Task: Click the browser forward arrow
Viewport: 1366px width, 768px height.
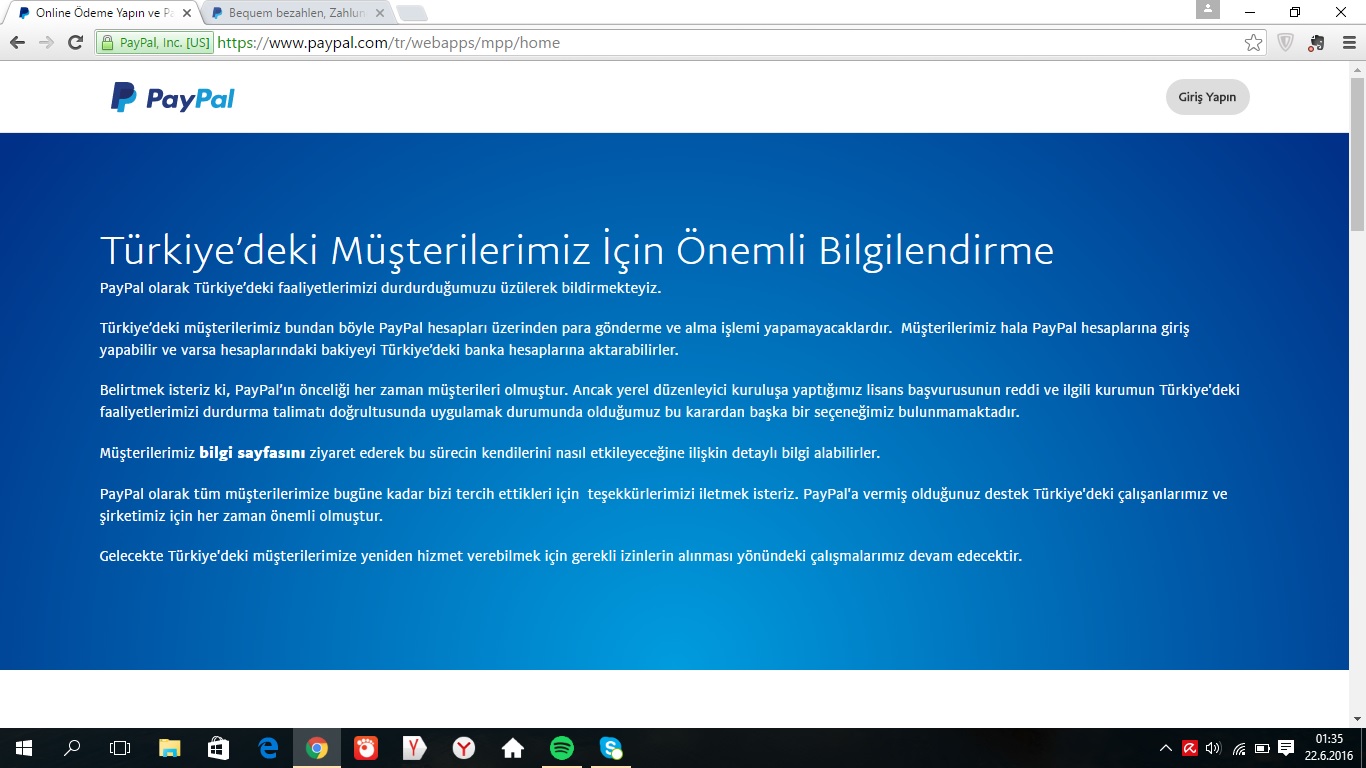Action: pos(46,43)
